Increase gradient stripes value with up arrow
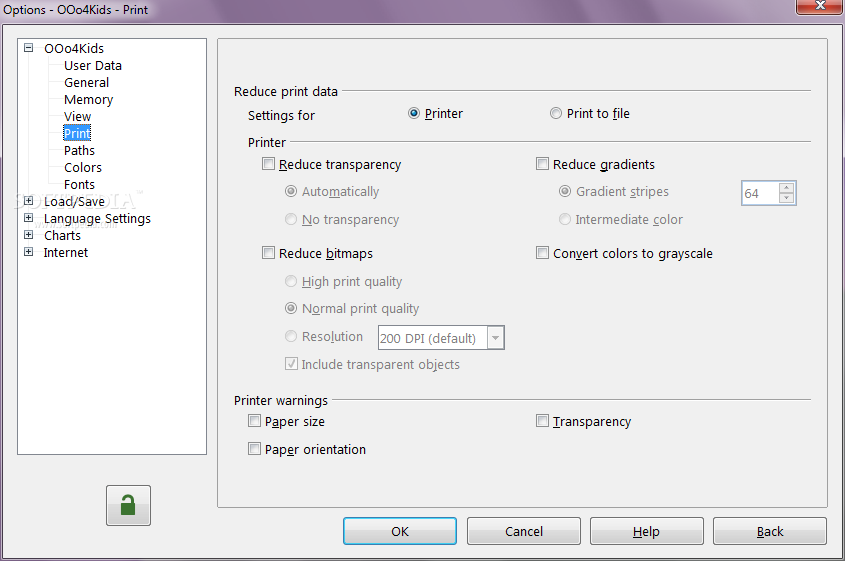Screen dimensions: 845x561 pyautogui.click(x=787, y=188)
